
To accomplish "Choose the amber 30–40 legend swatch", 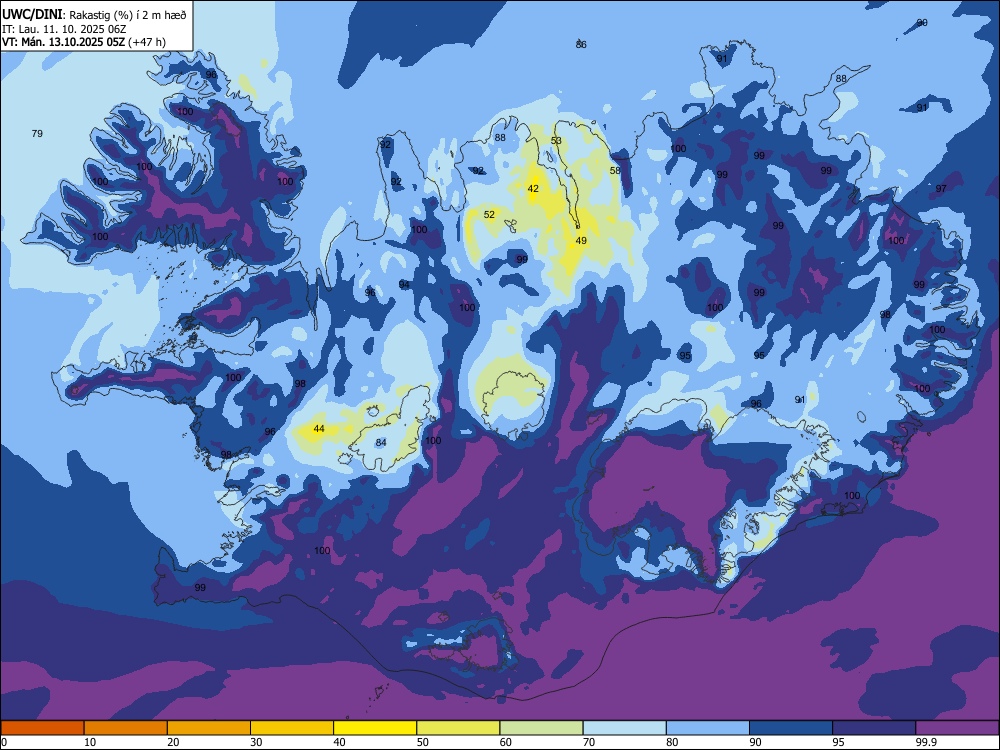I will [292, 728].
